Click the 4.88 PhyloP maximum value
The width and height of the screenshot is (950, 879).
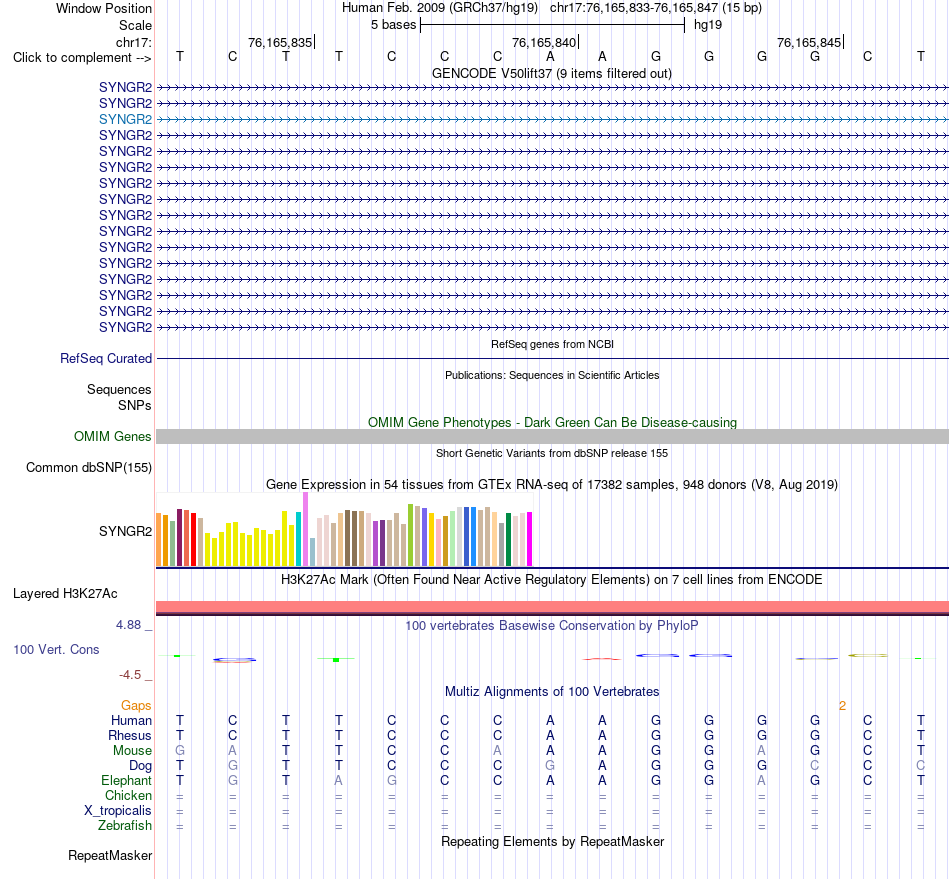[128, 625]
